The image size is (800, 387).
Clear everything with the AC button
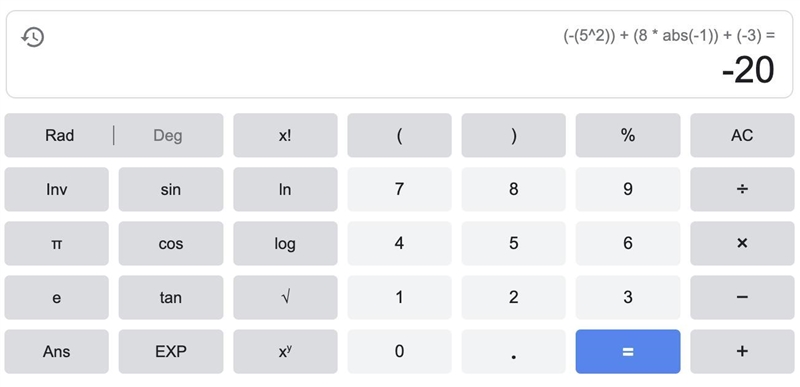point(742,135)
